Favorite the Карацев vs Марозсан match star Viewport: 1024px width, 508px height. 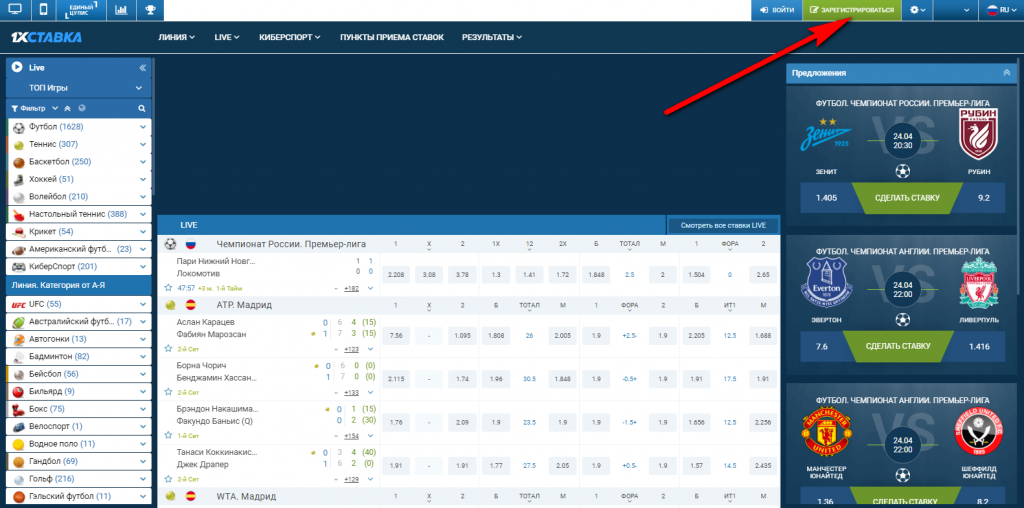tap(168, 349)
